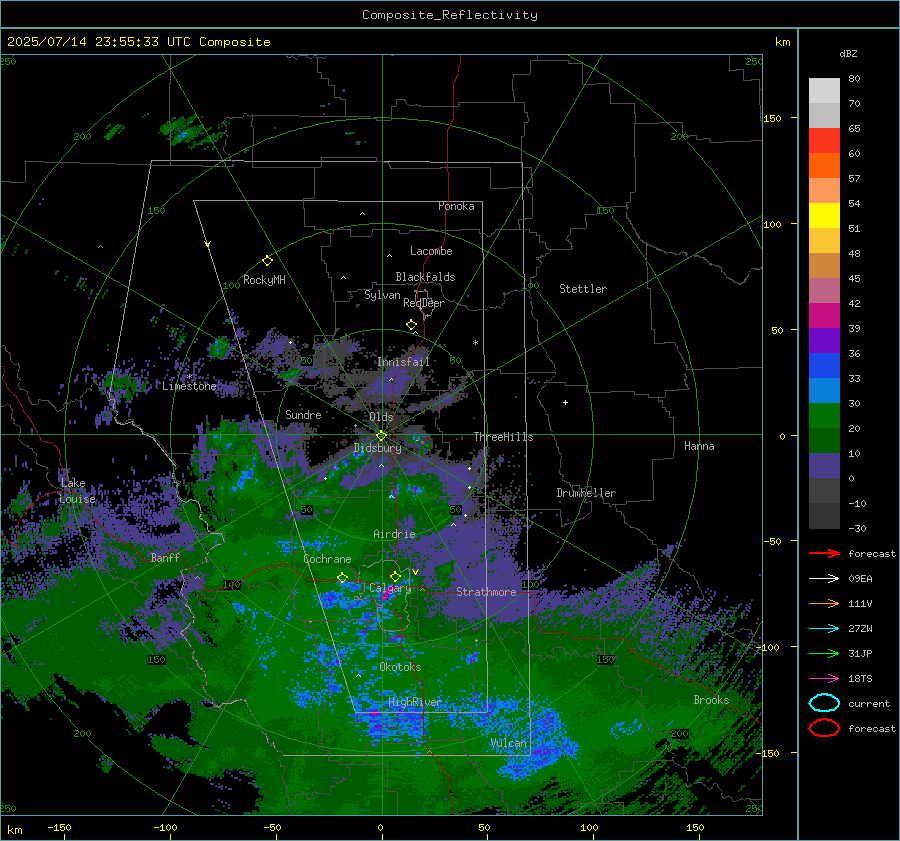Click the green 30 dBZ color swatch
This screenshot has height=841, width=900.
tap(824, 415)
